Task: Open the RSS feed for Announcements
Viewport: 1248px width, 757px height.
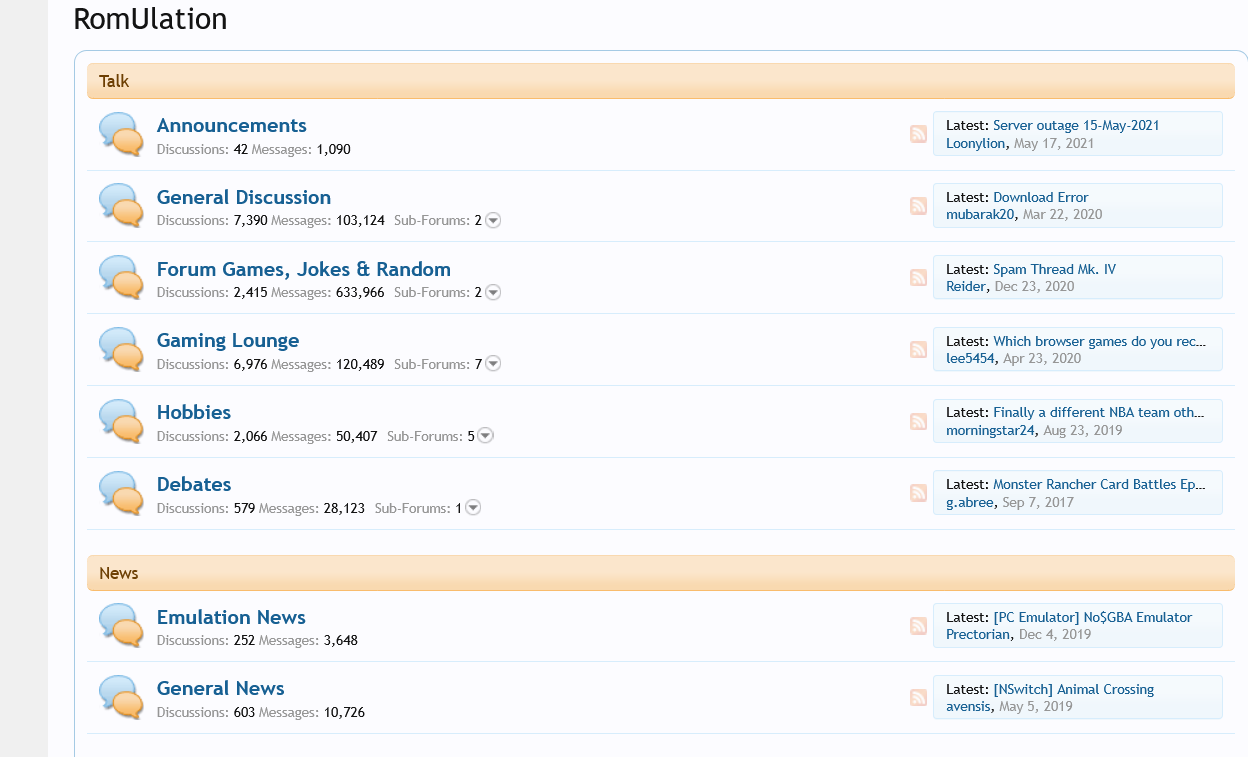Action: [918, 134]
